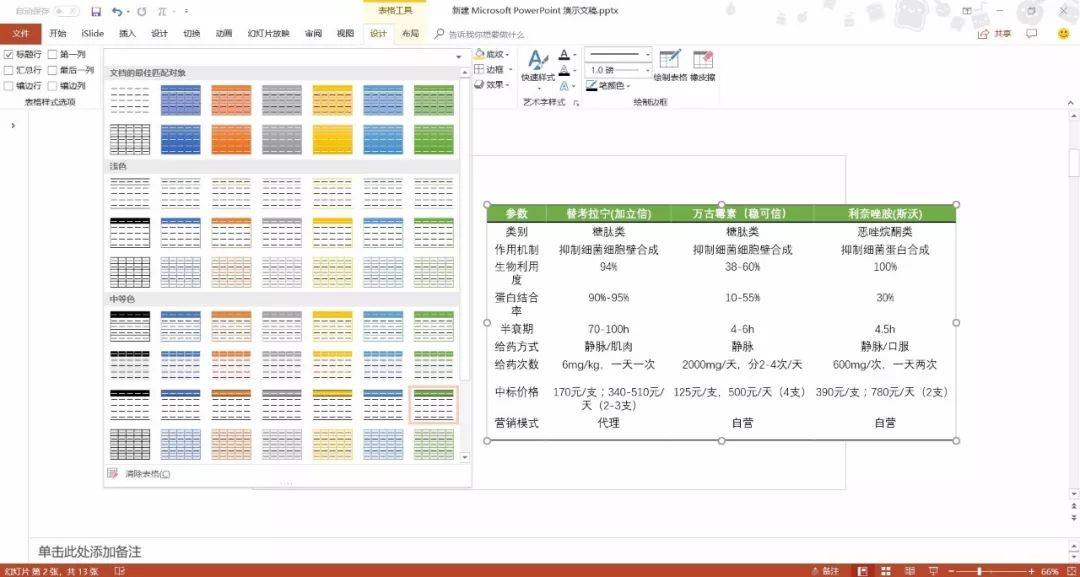Switch to Normal view in status bar
Viewport: 1080px width, 577px height.
click(x=862, y=571)
